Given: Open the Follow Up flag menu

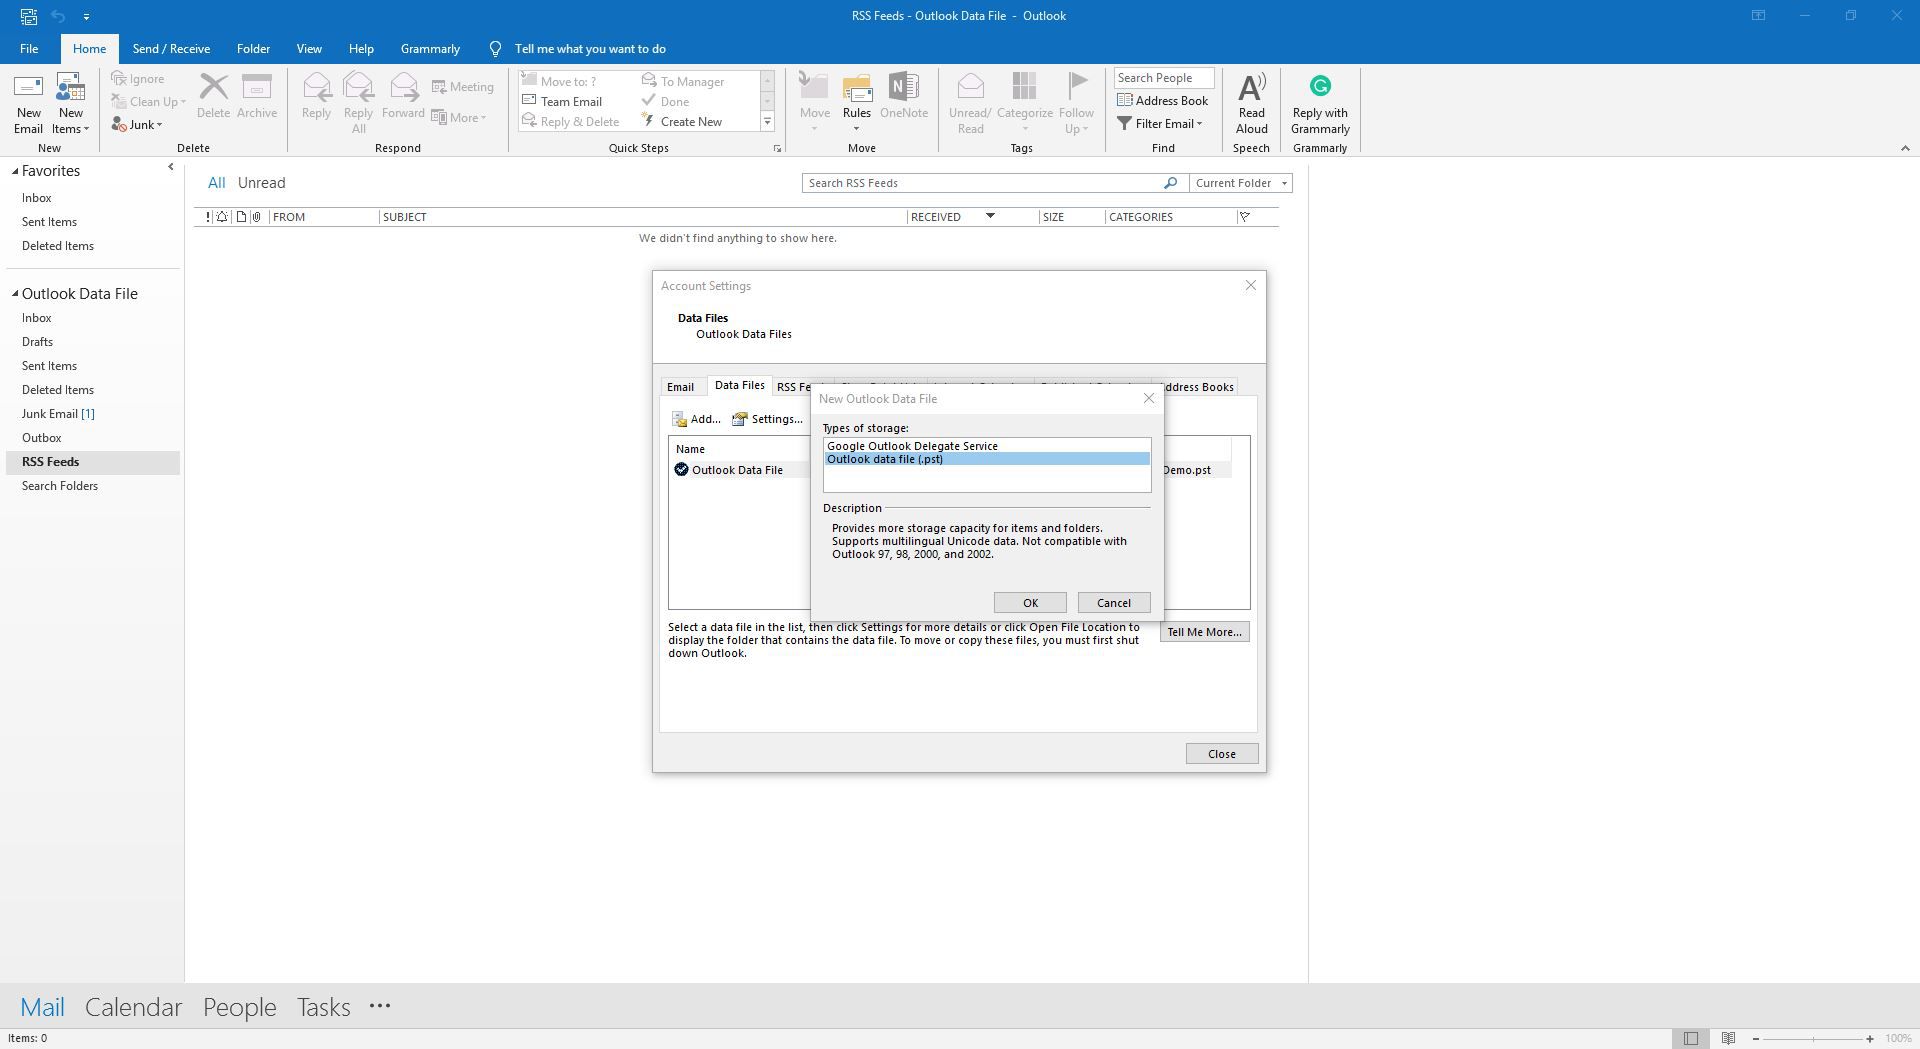Looking at the screenshot, I should pyautogui.click(x=1077, y=104).
